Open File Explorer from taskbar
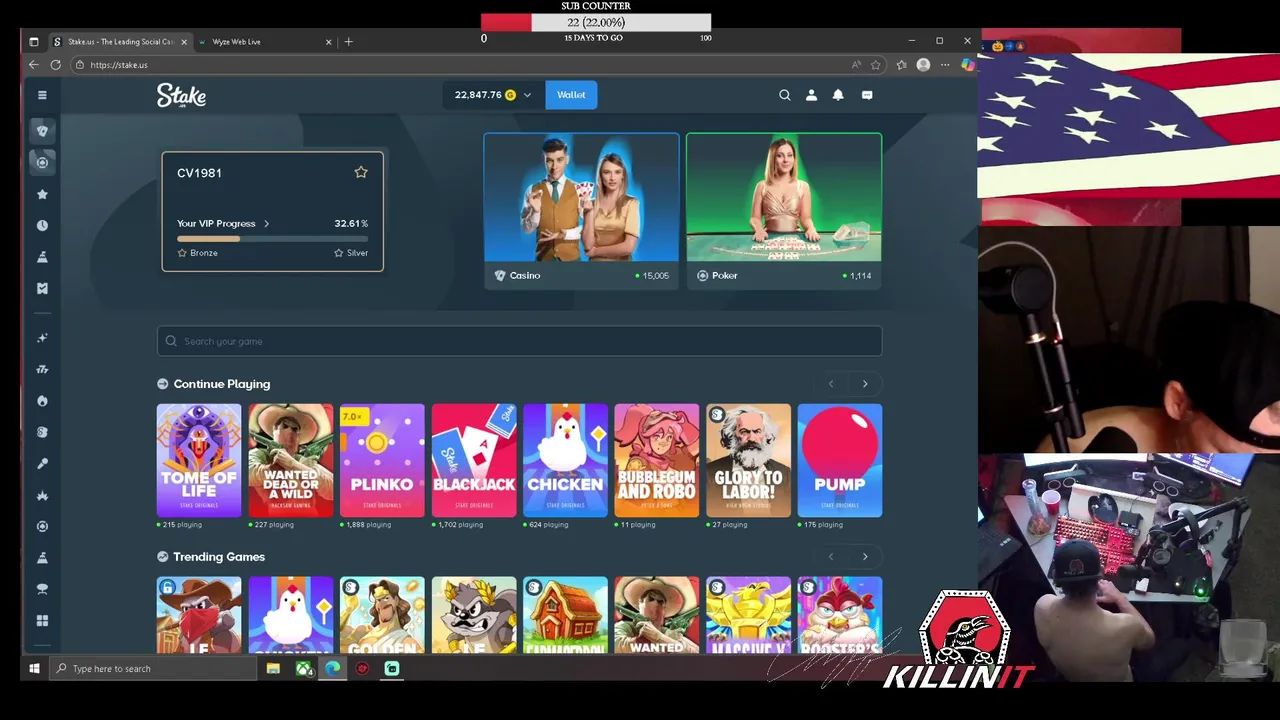Viewport: 1280px width, 720px height. (x=273, y=668)
